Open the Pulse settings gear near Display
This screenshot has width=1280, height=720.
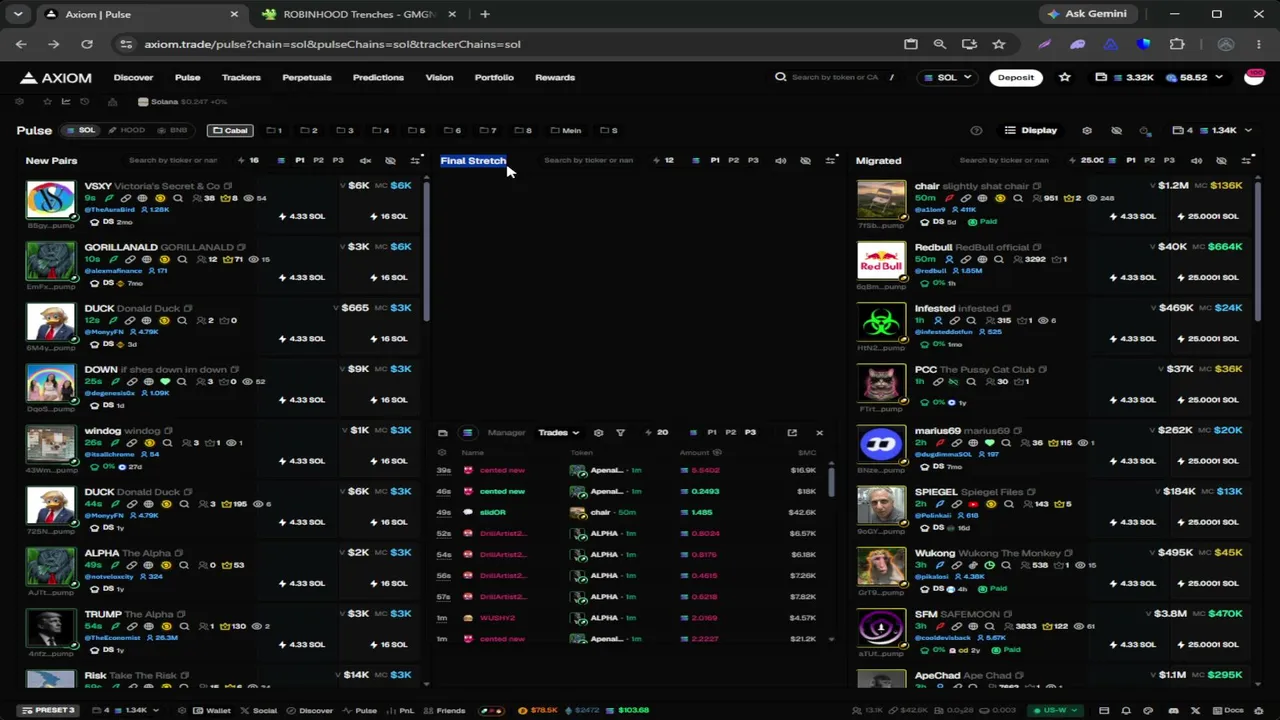pyautogui.click(x=1087, y=130)
